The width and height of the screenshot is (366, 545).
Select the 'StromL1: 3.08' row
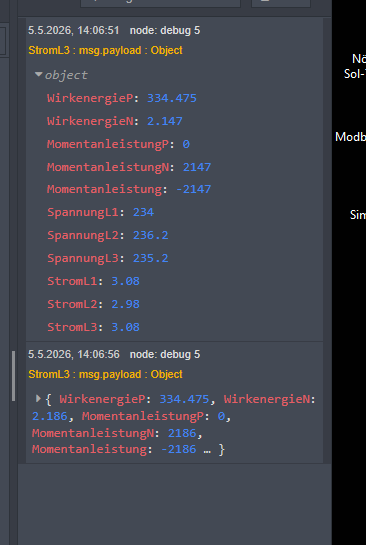point(93,281)
